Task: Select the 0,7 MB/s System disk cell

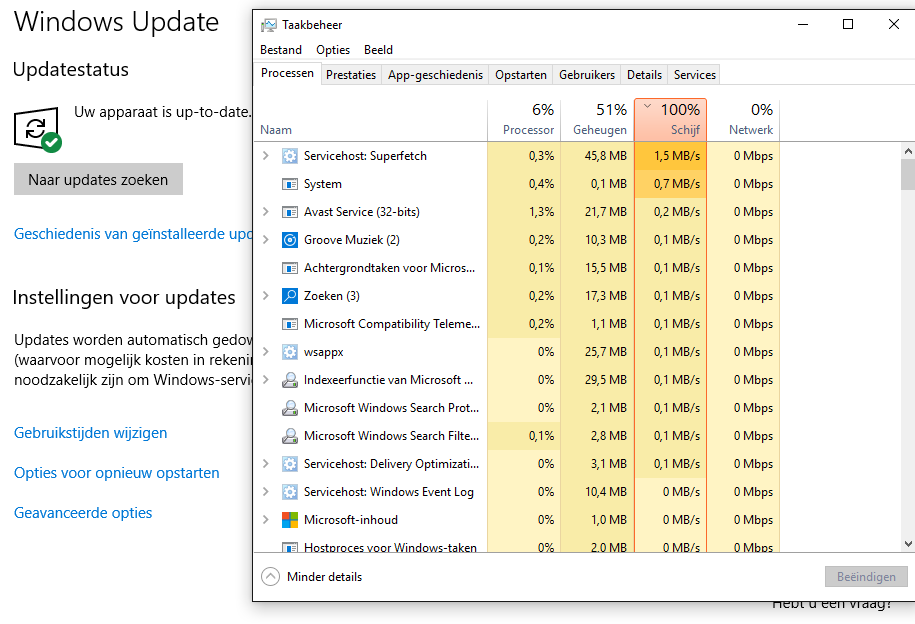Action: tap(670, 184)
